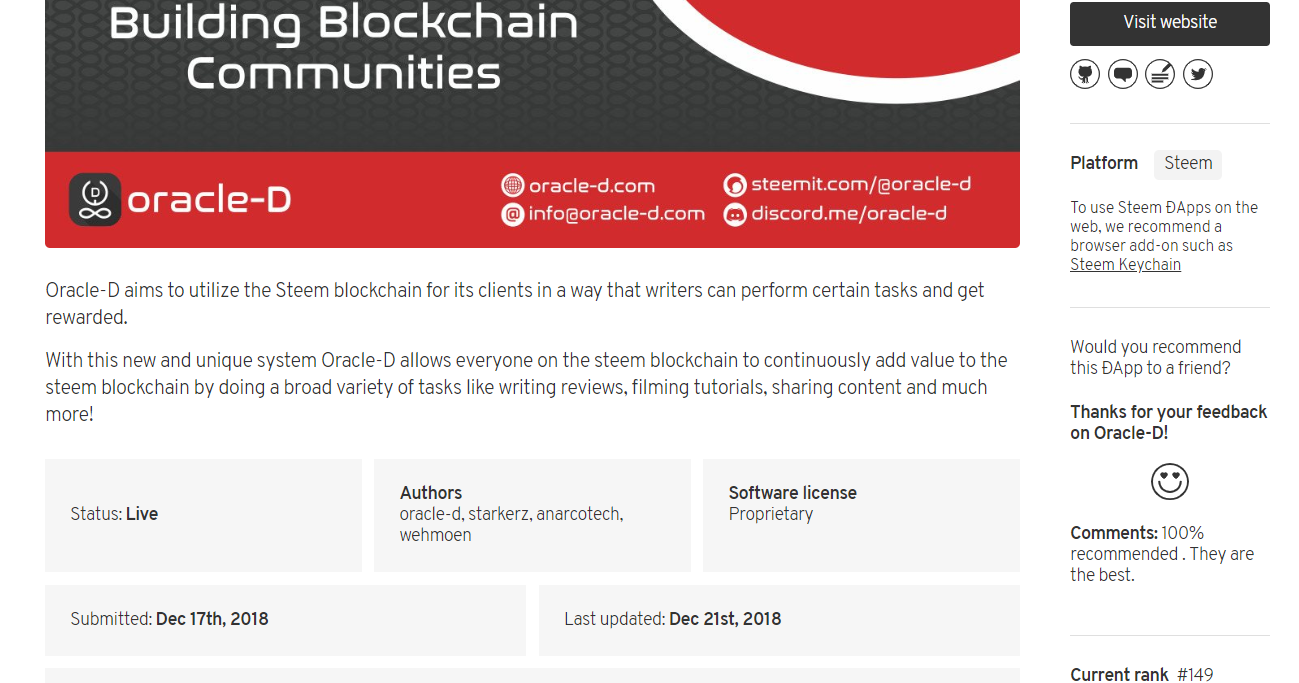Click the Building Blockchain Communities banner image
Screen dimensions: 1299x683
[x=532, y=124]
